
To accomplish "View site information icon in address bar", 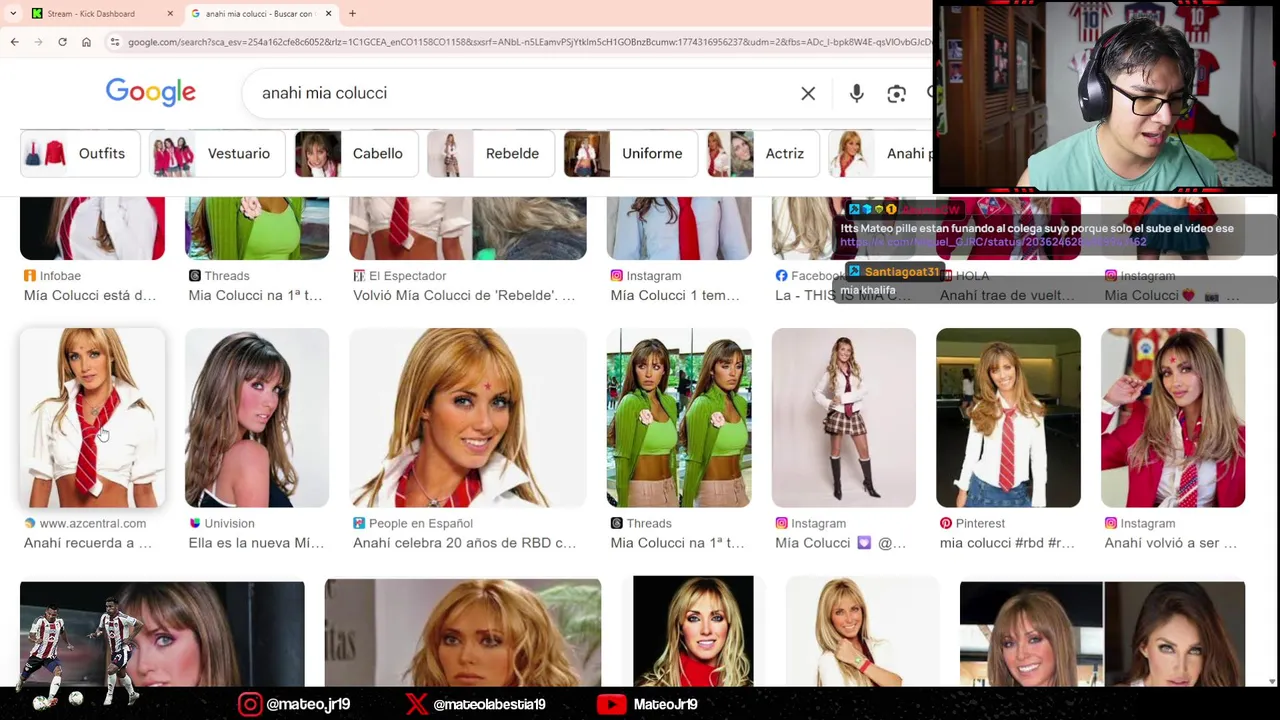I will click(115, 42).
